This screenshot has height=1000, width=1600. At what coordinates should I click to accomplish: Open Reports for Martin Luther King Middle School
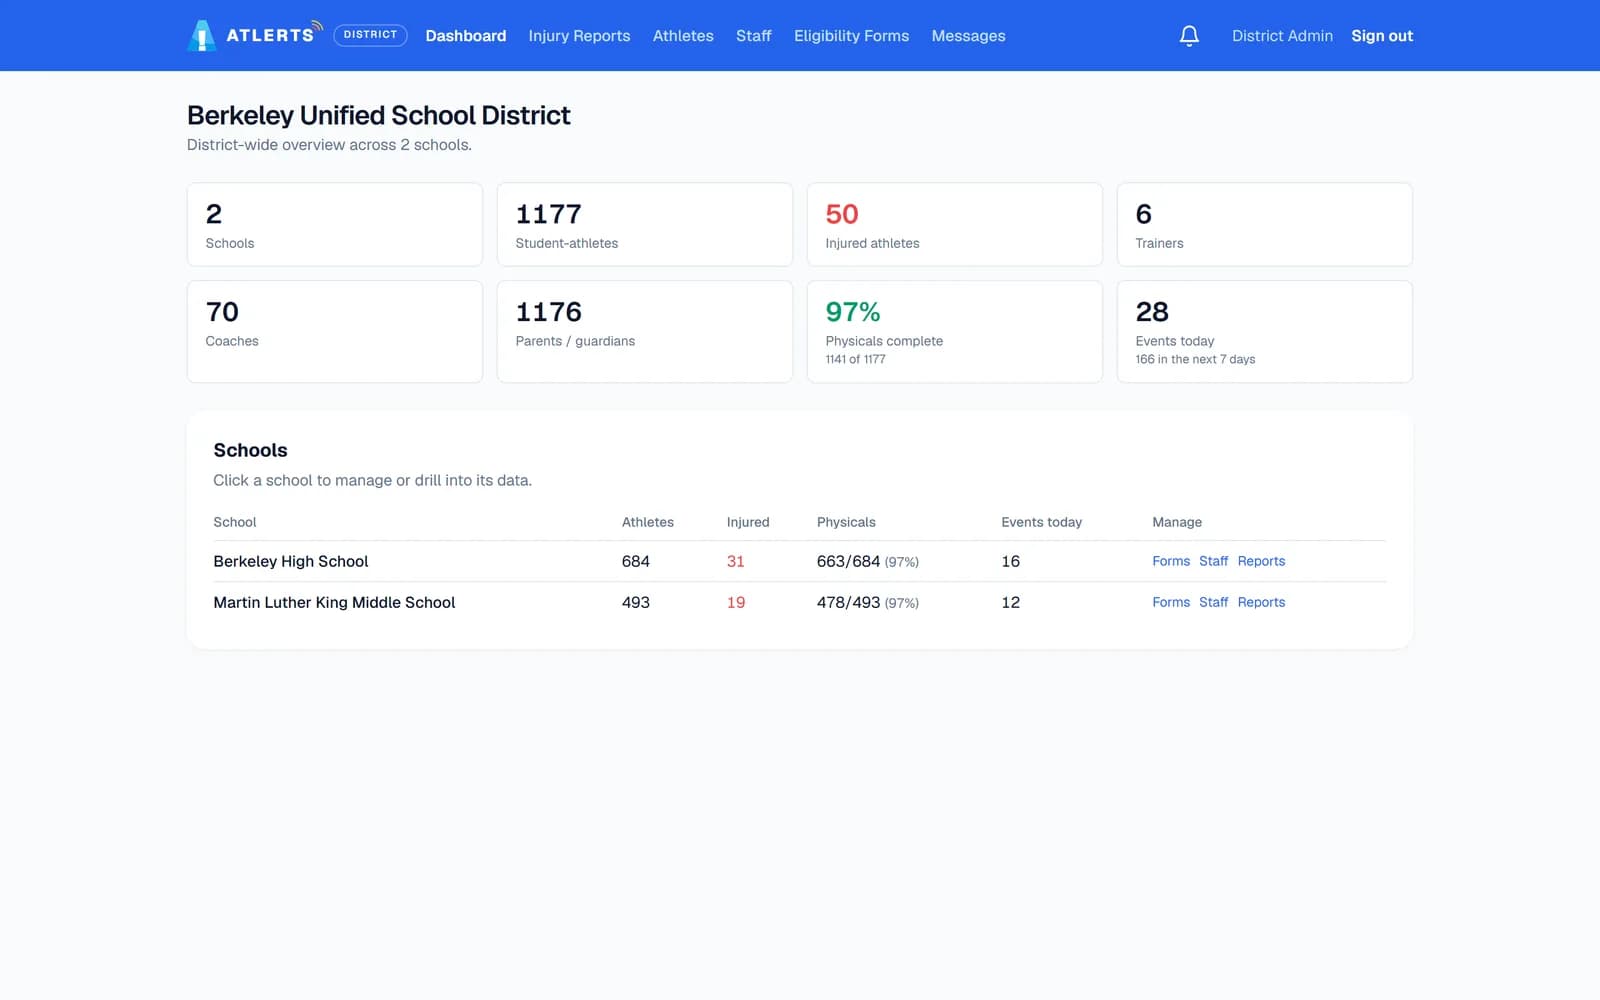1261,602
